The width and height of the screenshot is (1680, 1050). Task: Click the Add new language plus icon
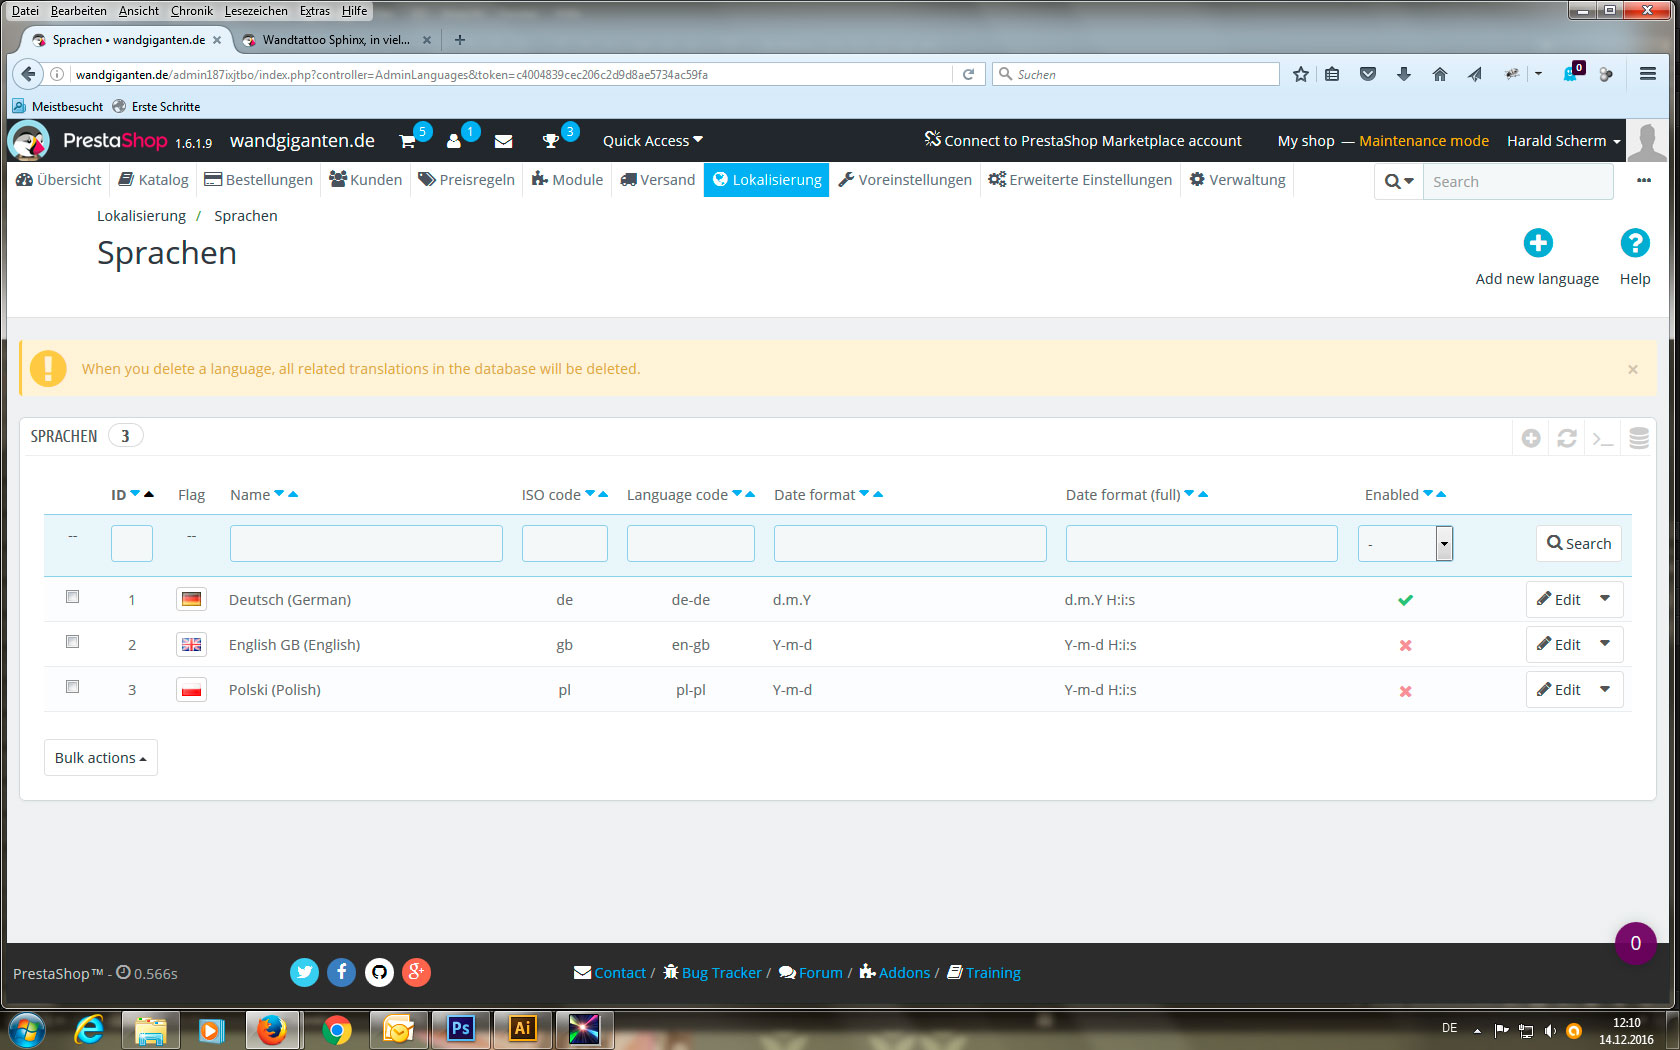click(1537, 243)
